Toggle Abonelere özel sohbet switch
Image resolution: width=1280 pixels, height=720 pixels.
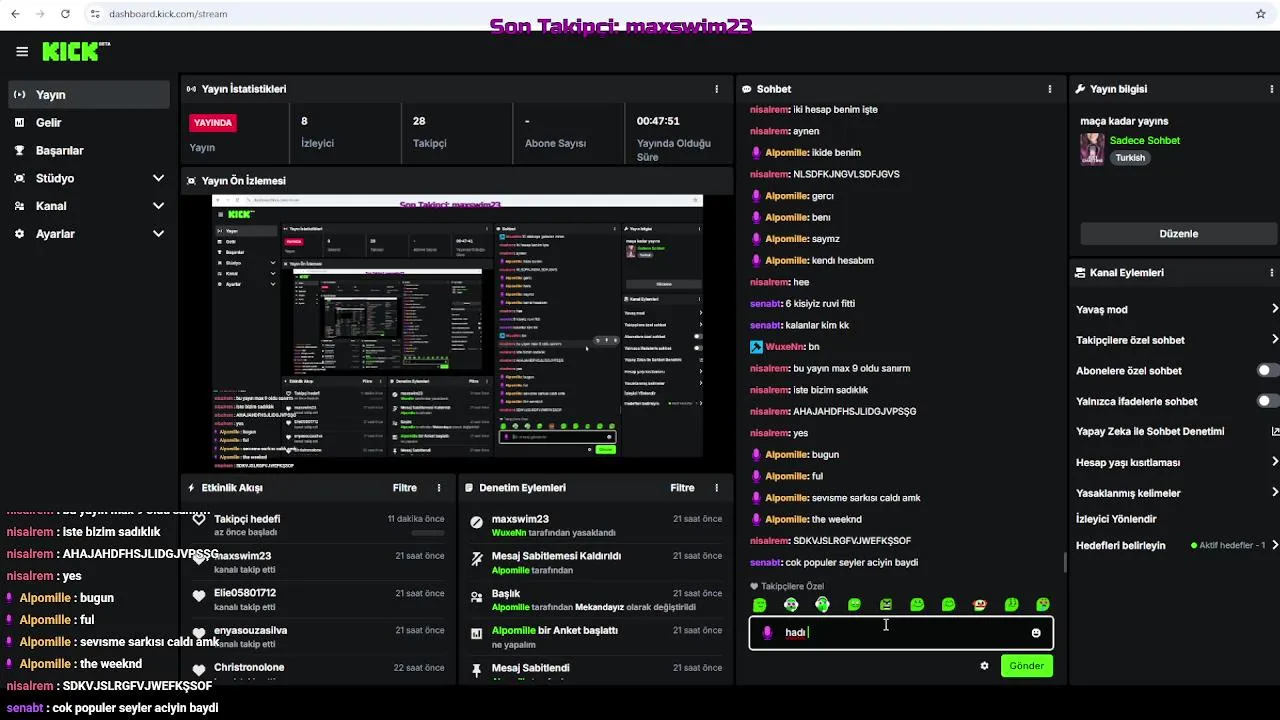(x=1267, y=370)
